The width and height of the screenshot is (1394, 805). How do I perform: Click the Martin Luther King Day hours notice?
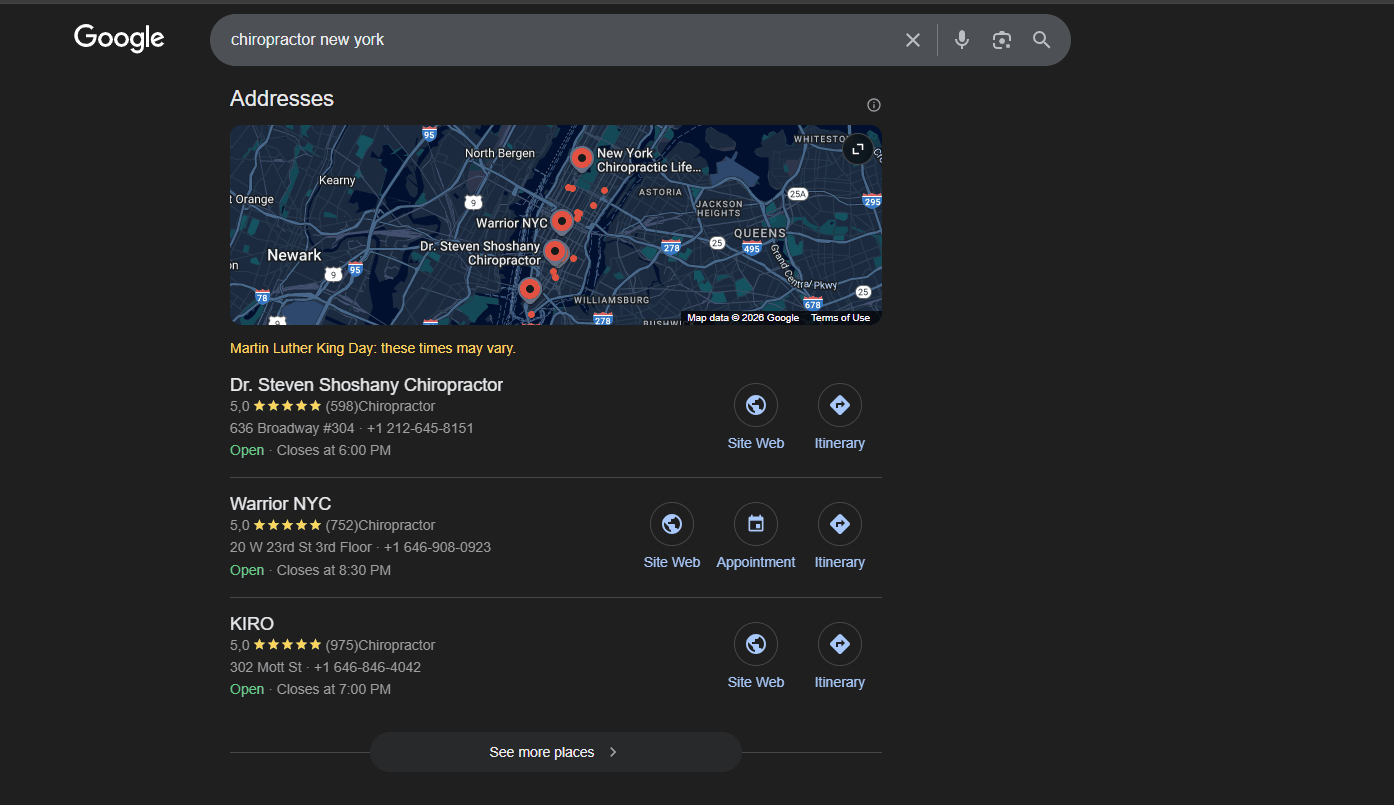[x=372, y=349]
